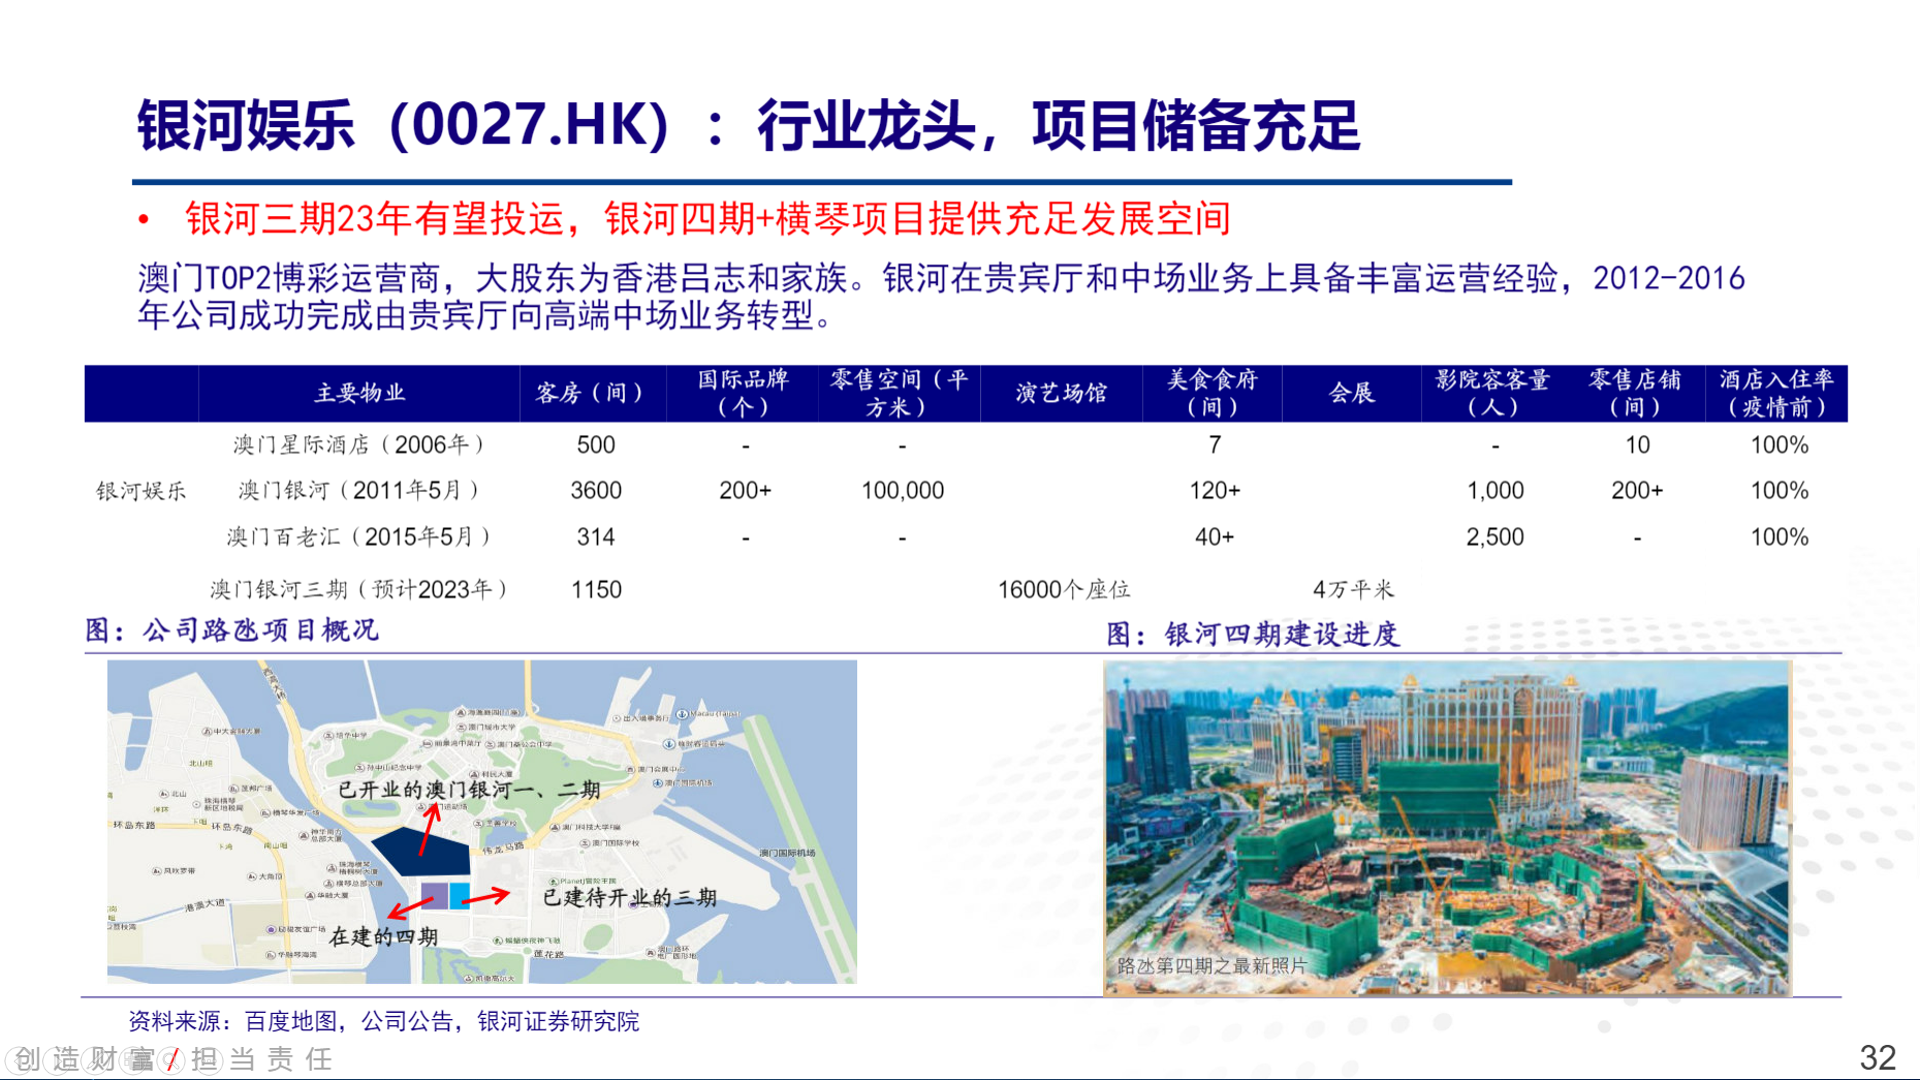Click photo caption 路氹第四期之最新照片
1920x1080 pixels.
pos(1212,966)
